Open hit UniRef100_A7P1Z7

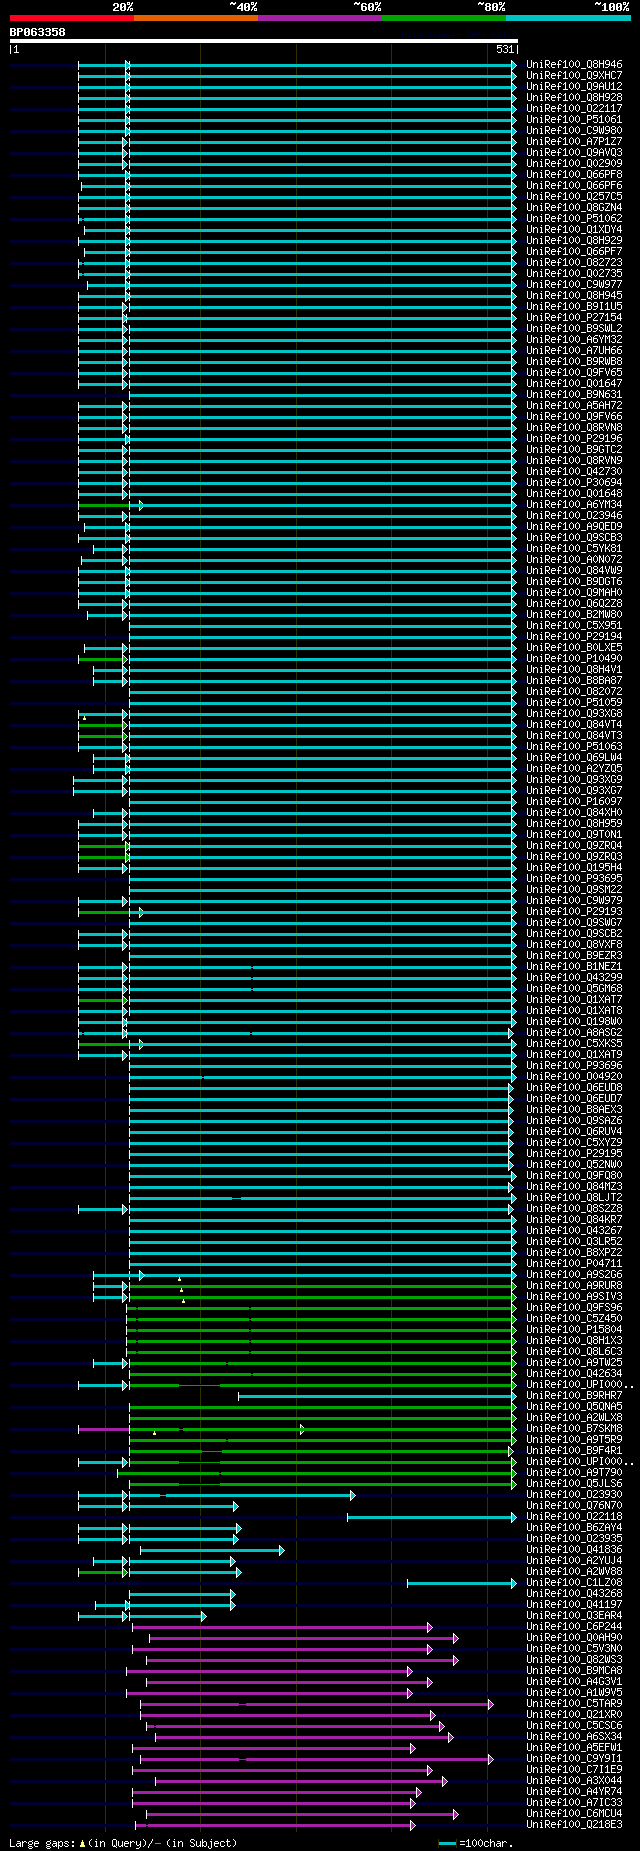[x=574, y=142]
